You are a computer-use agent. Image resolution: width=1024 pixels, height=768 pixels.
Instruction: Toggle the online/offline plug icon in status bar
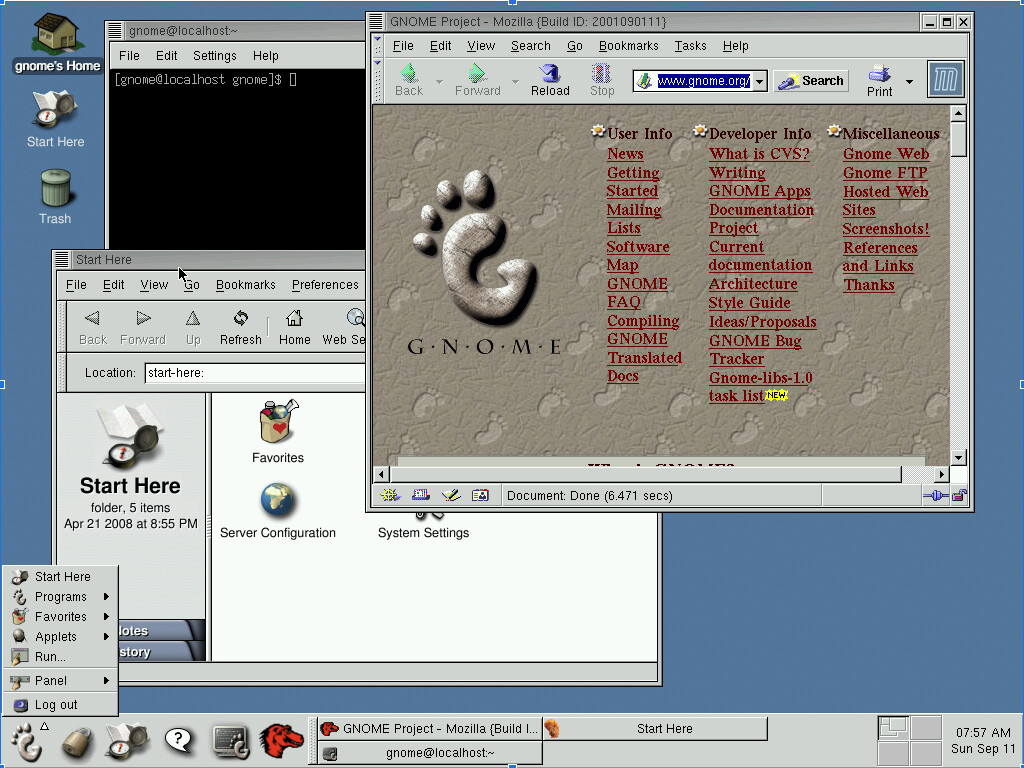coord(937,495)
